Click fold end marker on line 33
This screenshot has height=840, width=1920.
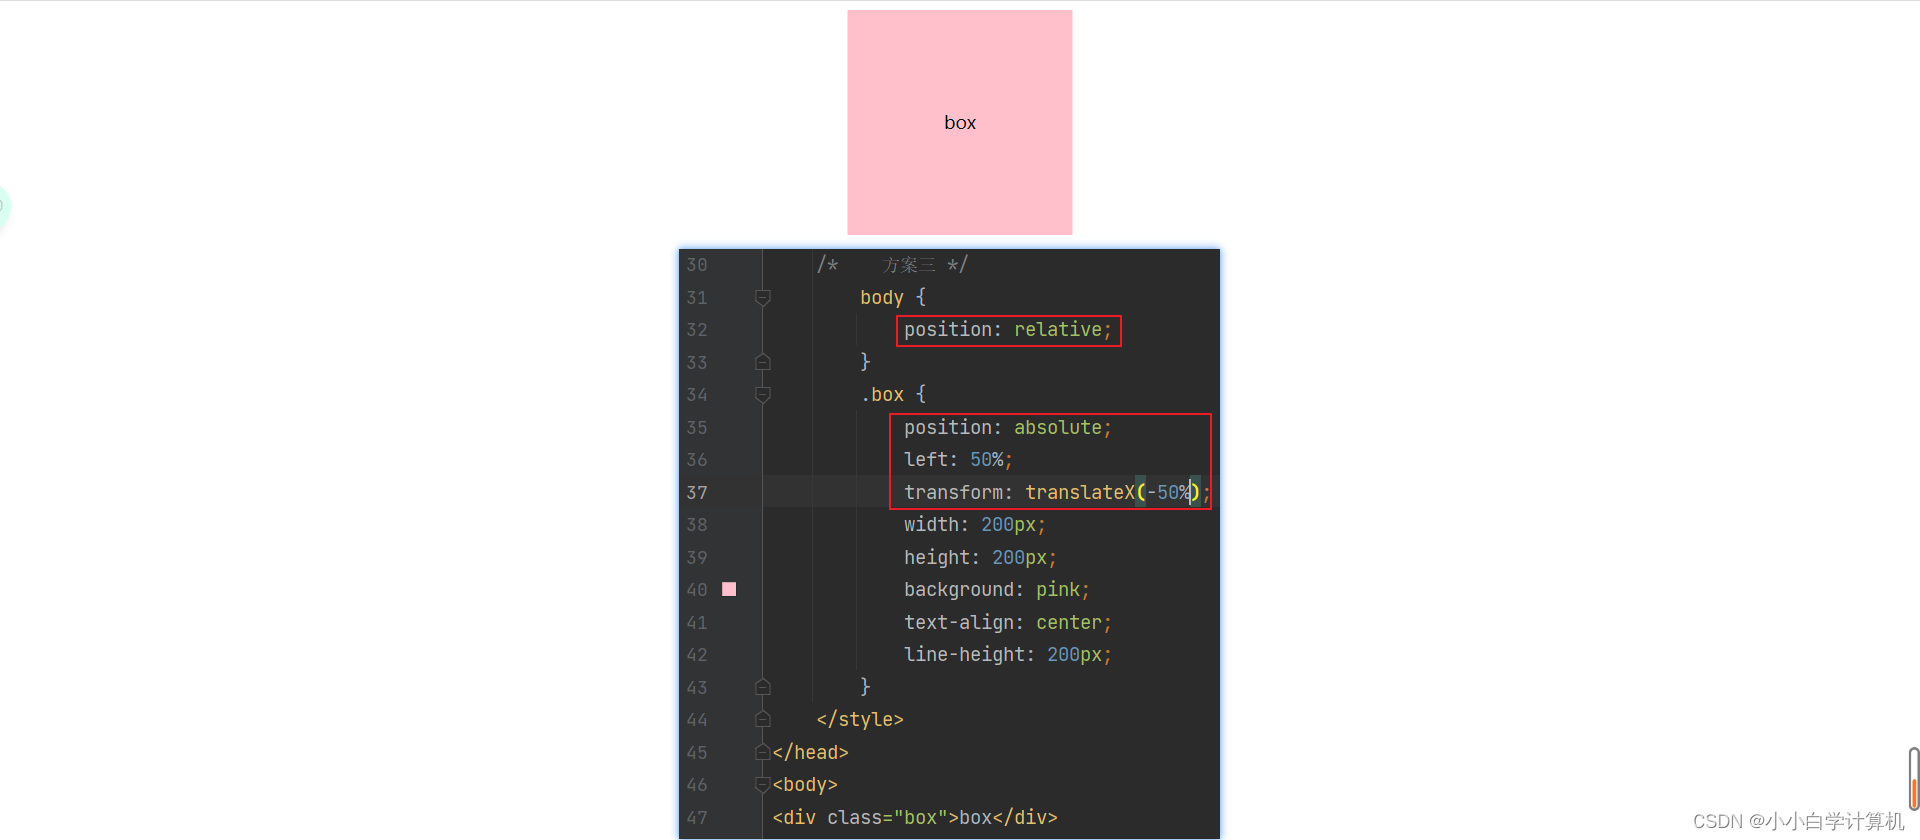click(x=763, y=362)
